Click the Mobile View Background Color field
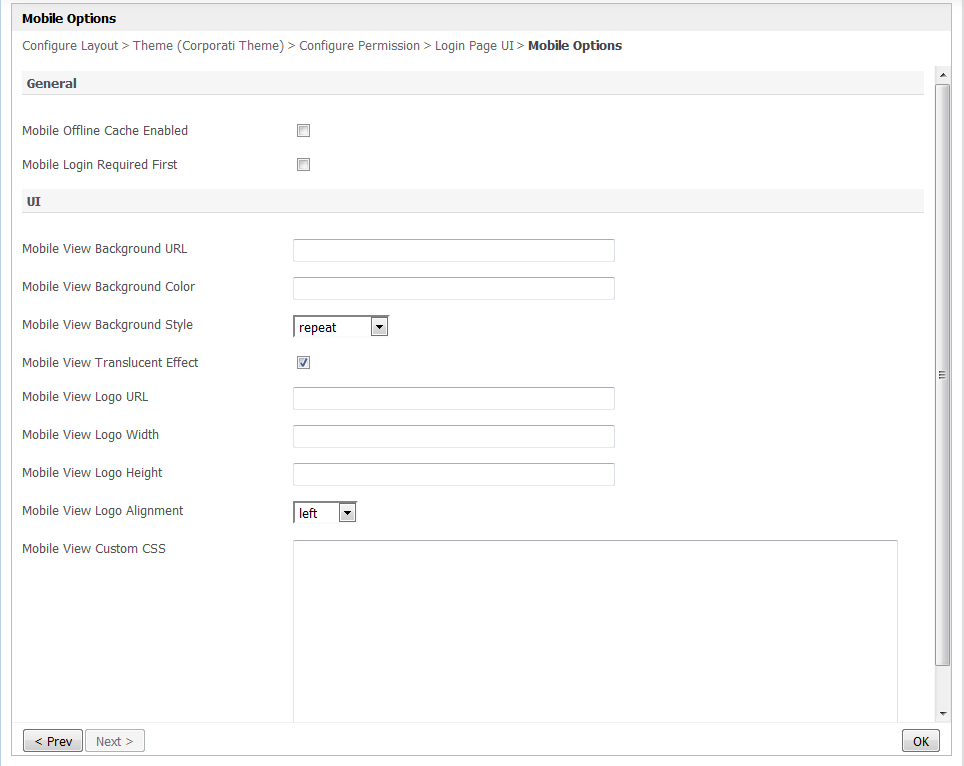Screen dimensions: 964x766 tap(453, 288)
